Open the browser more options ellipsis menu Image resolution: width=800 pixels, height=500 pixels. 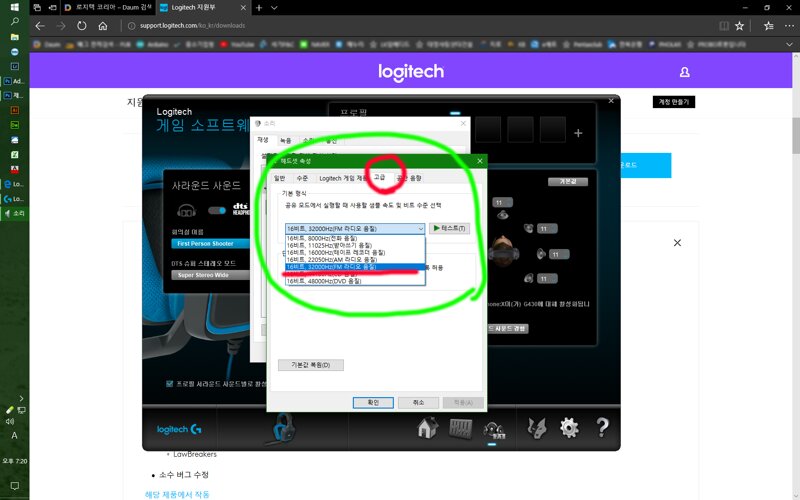[x=789, y=26]
